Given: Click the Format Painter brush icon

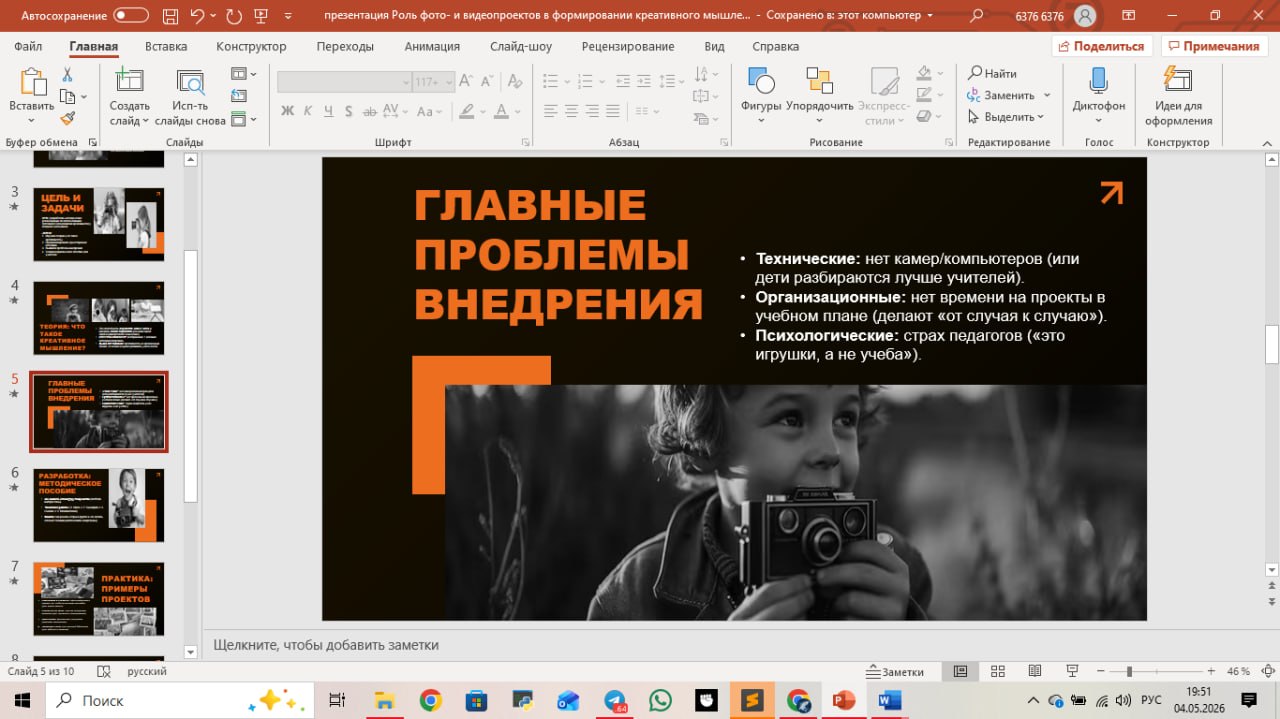Looking at the screenshot, I should 68,118.
